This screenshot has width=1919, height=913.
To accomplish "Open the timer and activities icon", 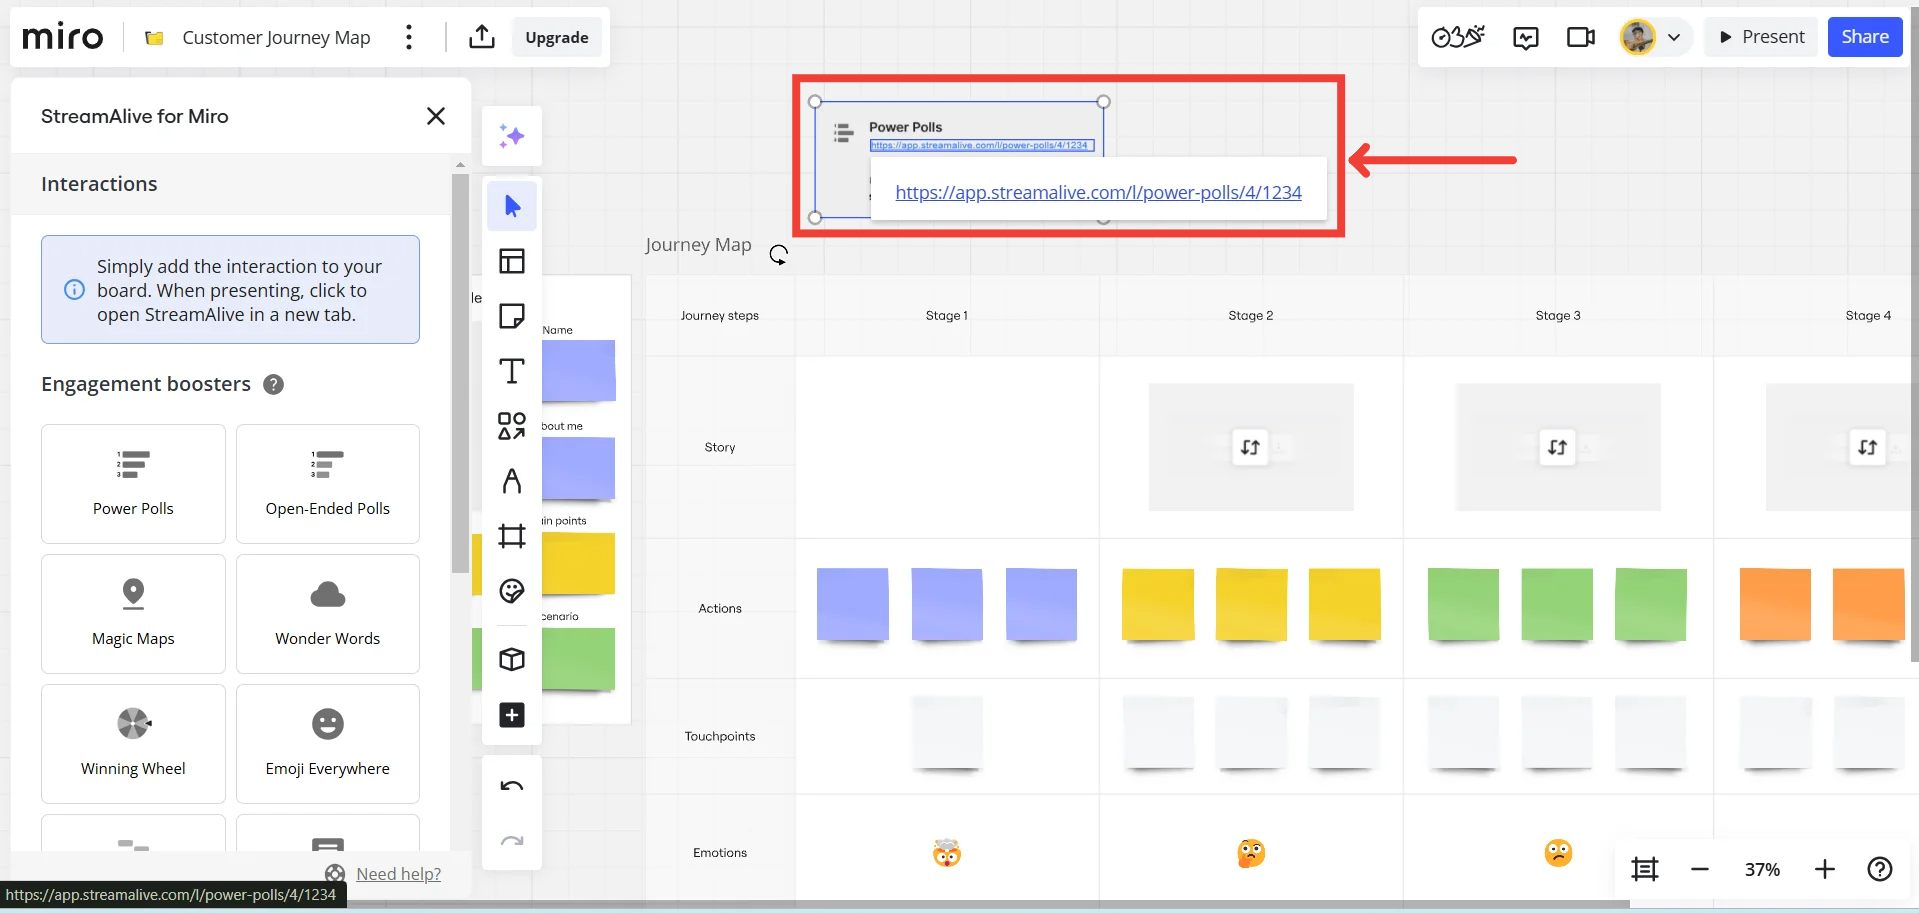I will click(1458, 37).
